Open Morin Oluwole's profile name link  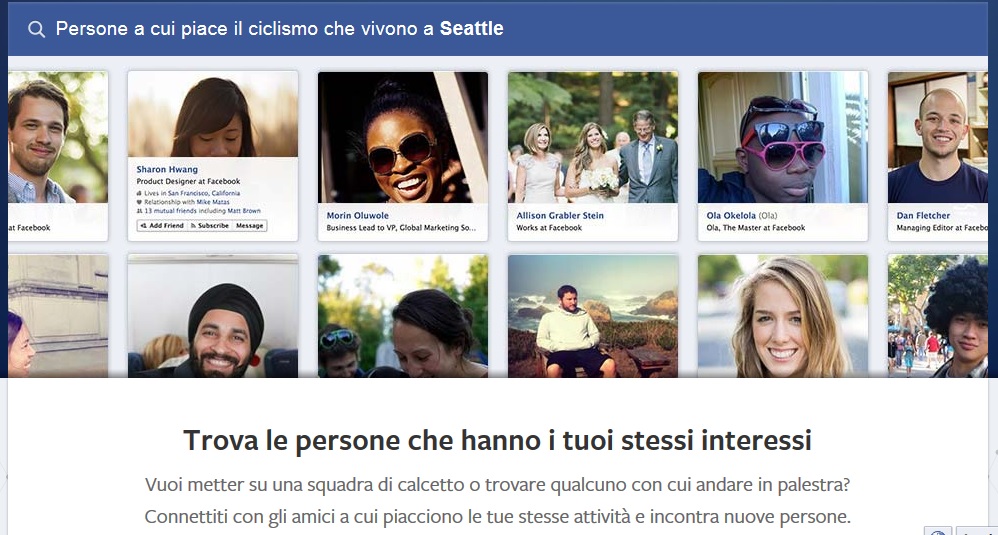pos(357,216)
